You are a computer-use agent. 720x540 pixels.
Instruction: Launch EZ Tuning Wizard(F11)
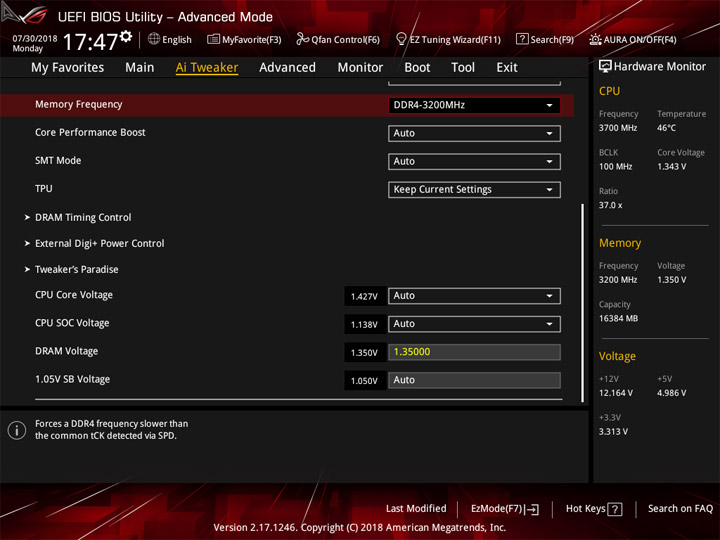pos(448,39)
